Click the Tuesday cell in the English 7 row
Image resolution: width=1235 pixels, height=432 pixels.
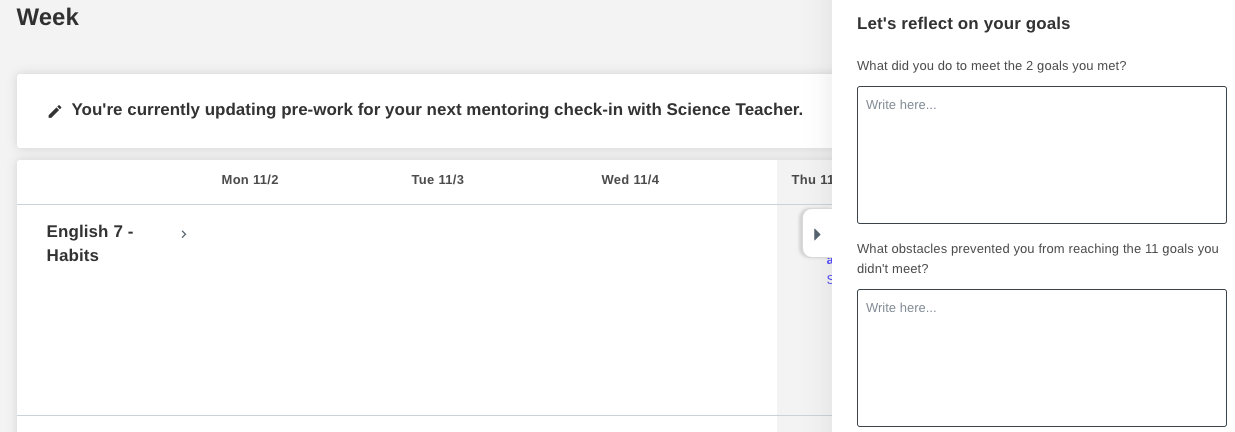(437, 310)
